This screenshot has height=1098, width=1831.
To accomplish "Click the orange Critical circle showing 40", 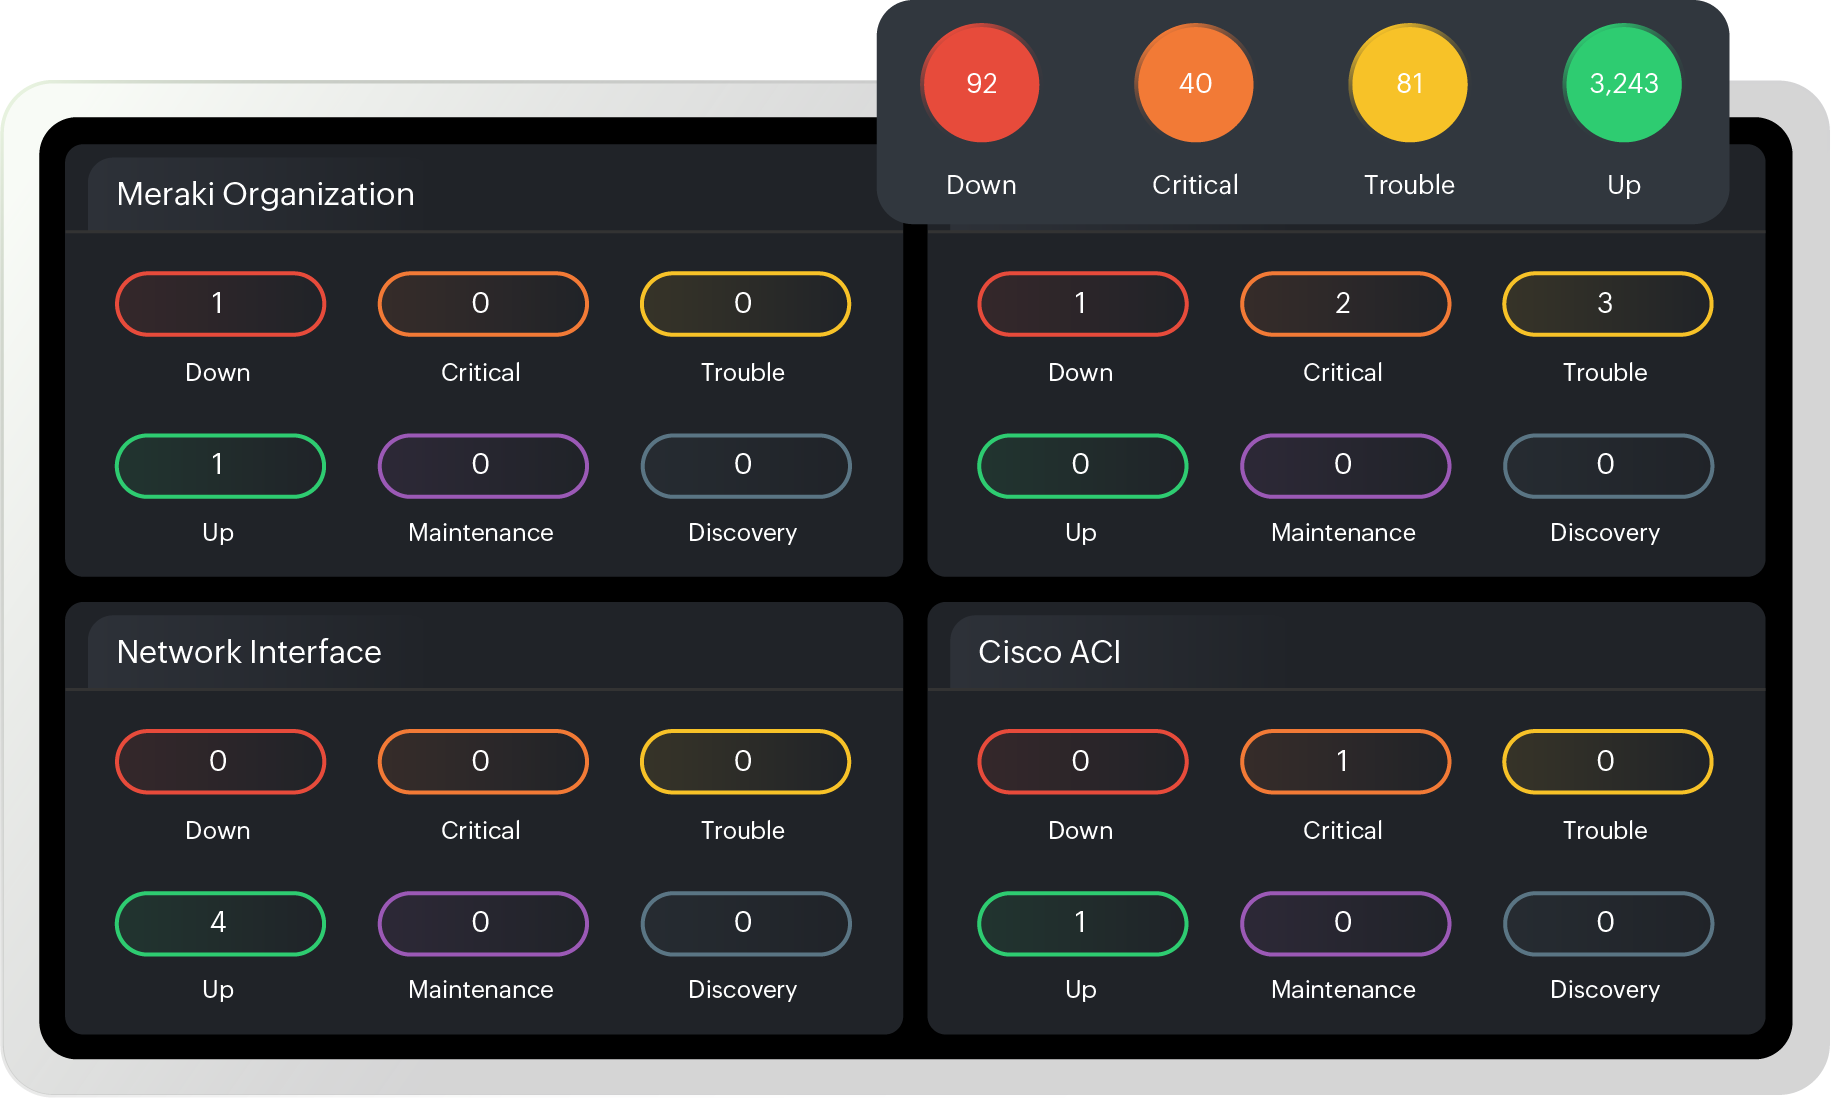I will (1194, 84).
